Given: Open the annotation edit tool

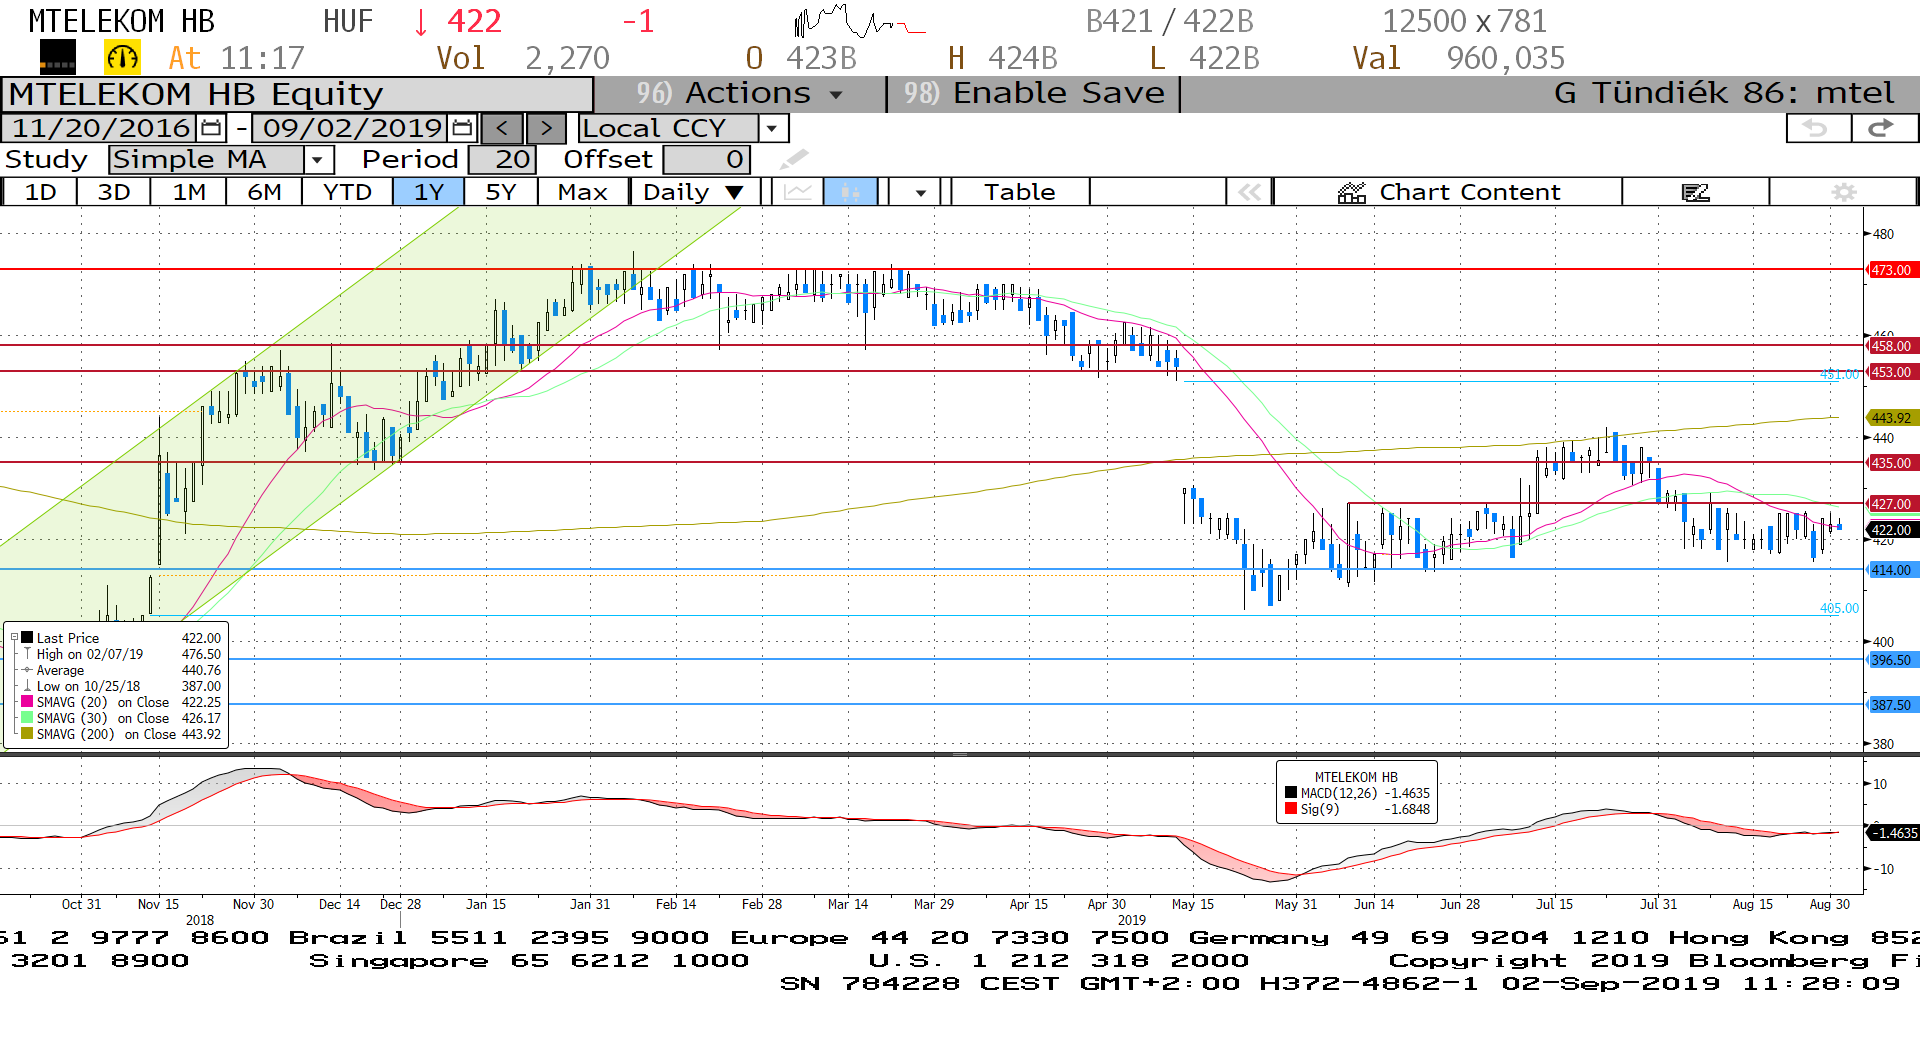Looking at the screenshot, I should coord(1696,192).
